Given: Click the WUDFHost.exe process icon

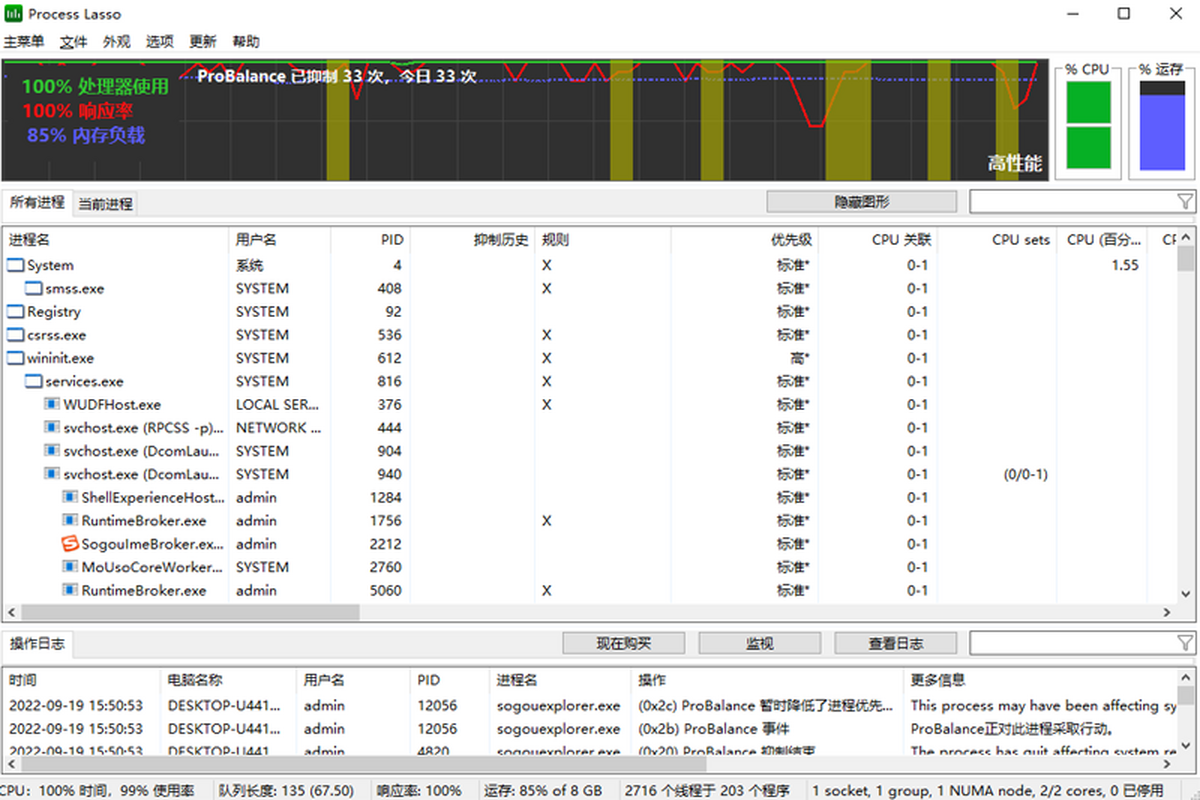Looking at the screenshot, I should 52,405.
